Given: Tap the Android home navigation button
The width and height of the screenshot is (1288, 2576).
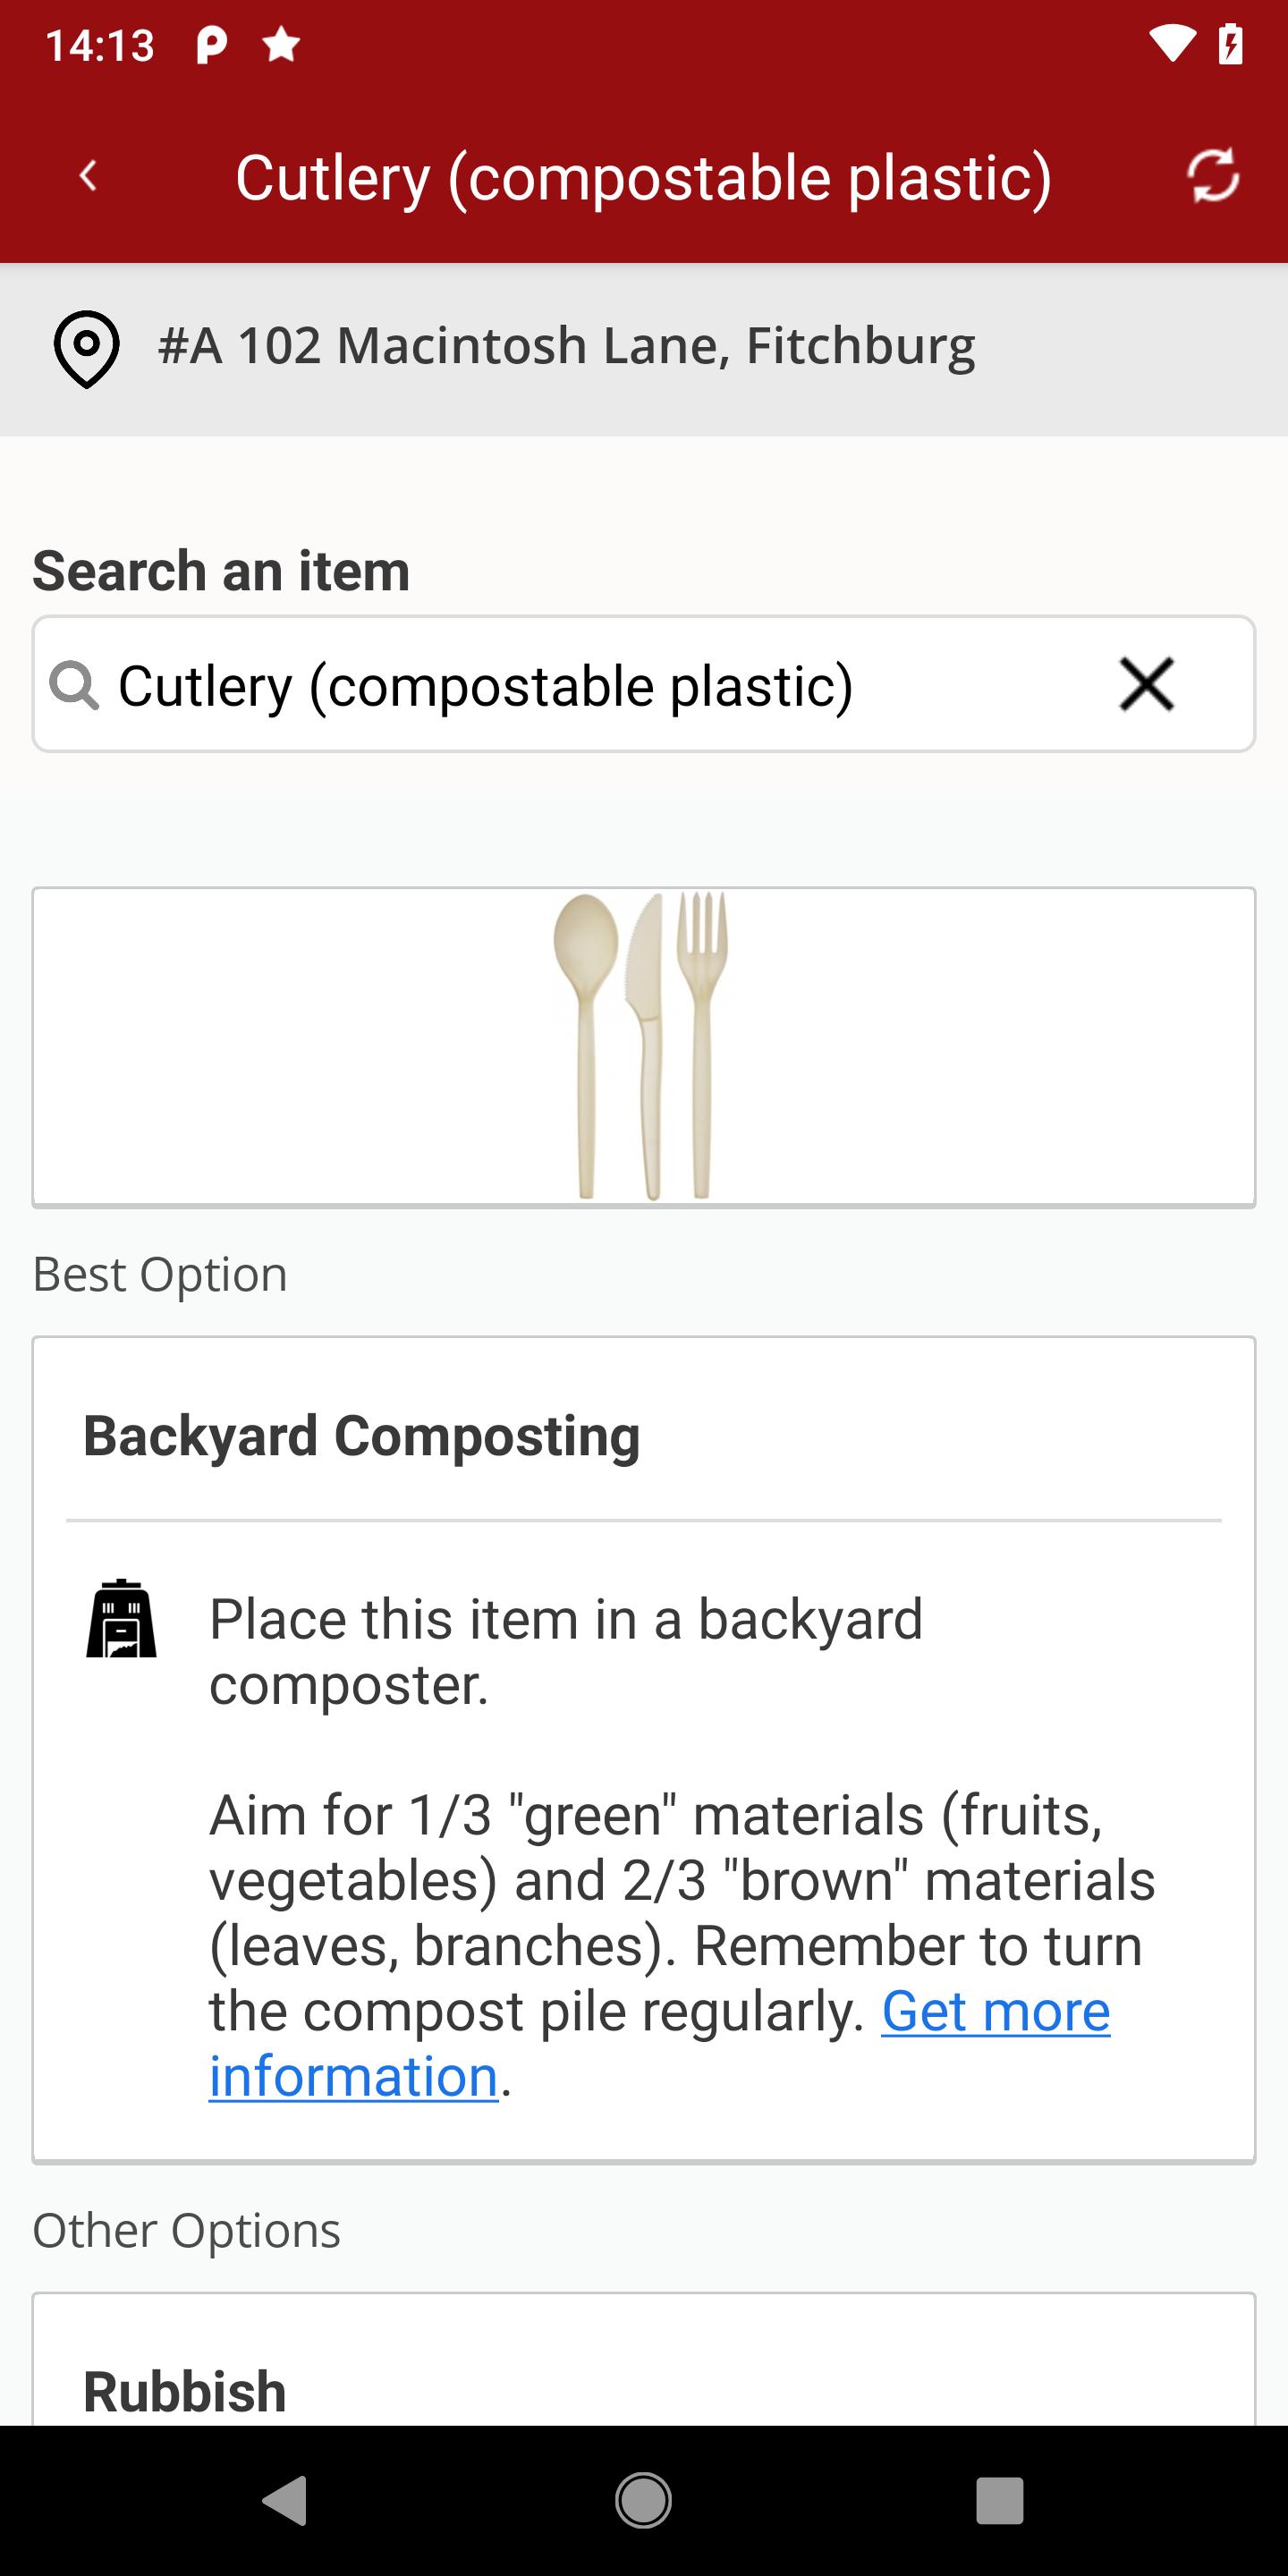Looking at the screenshot, I should tap(643, 2501).
